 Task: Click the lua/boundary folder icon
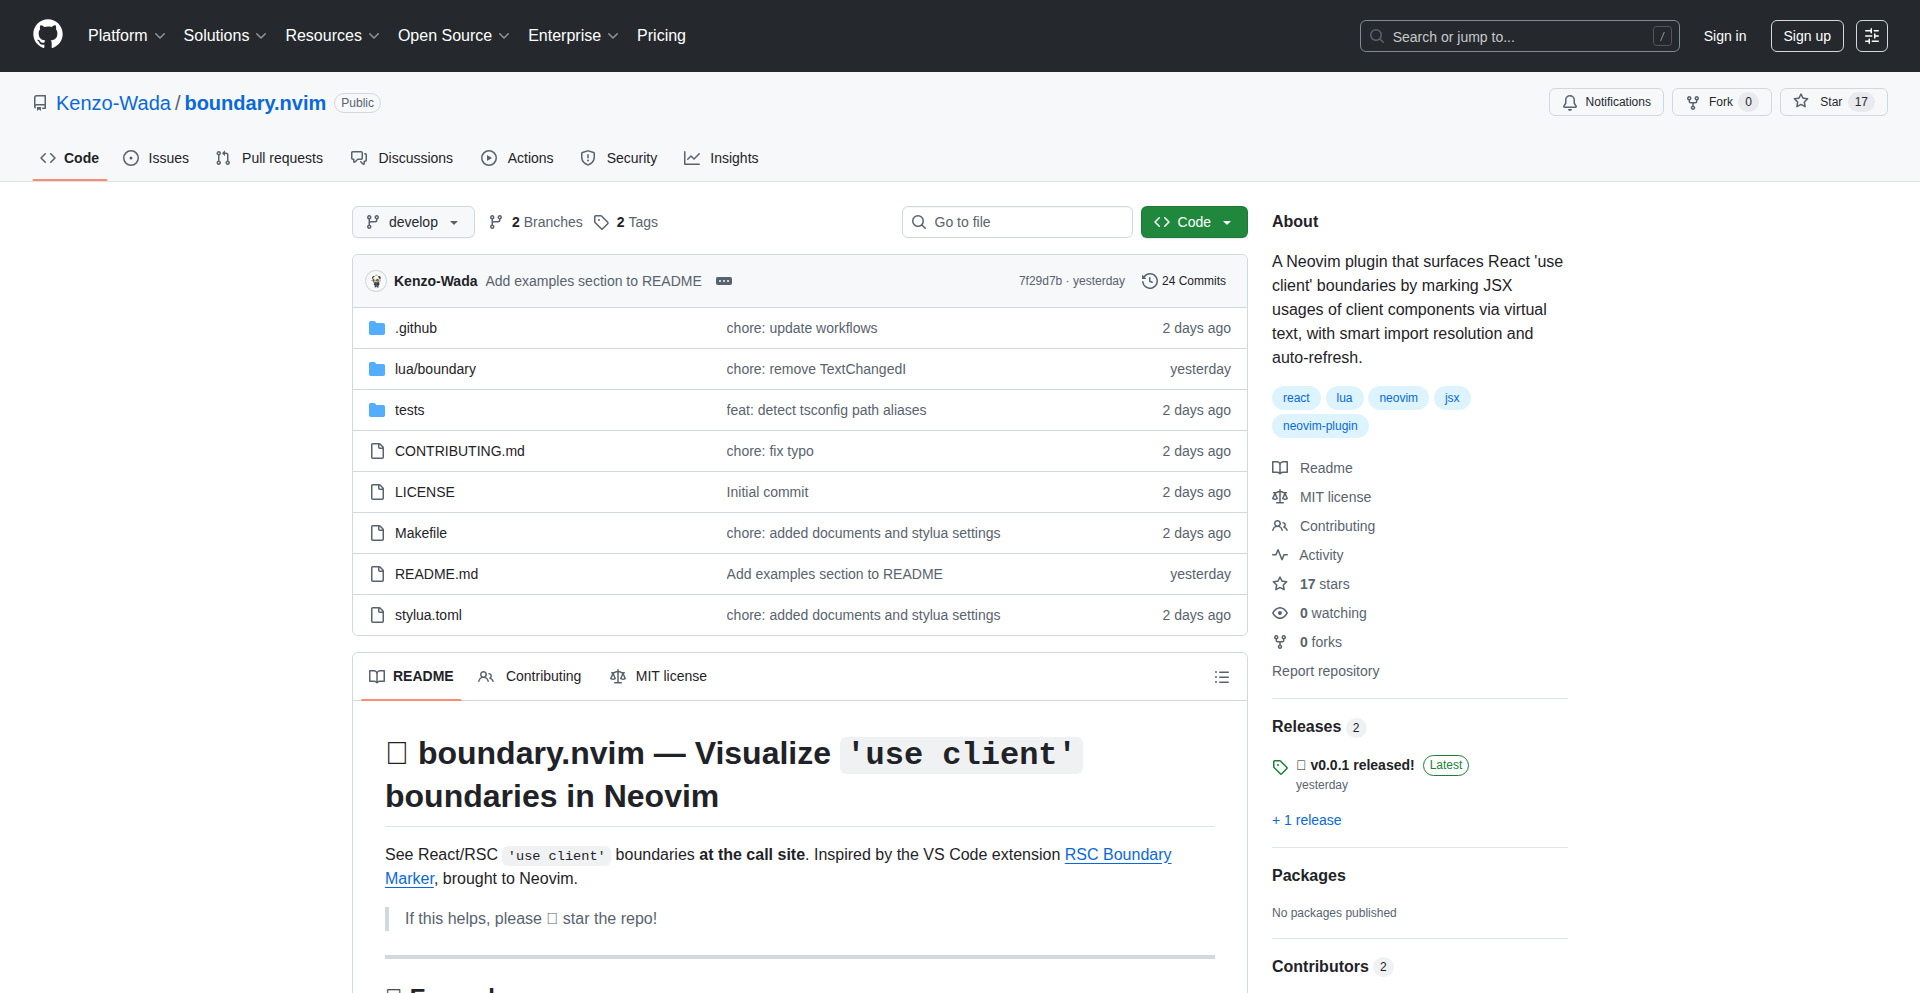[x=377, y=369]
